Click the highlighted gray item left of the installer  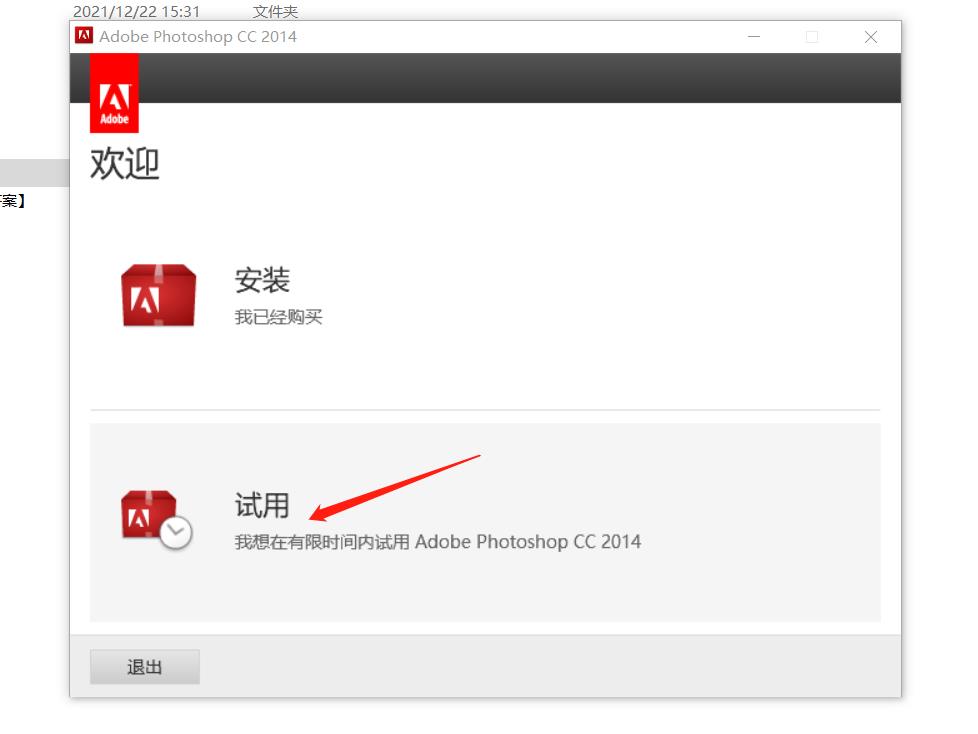pos(34,173)
